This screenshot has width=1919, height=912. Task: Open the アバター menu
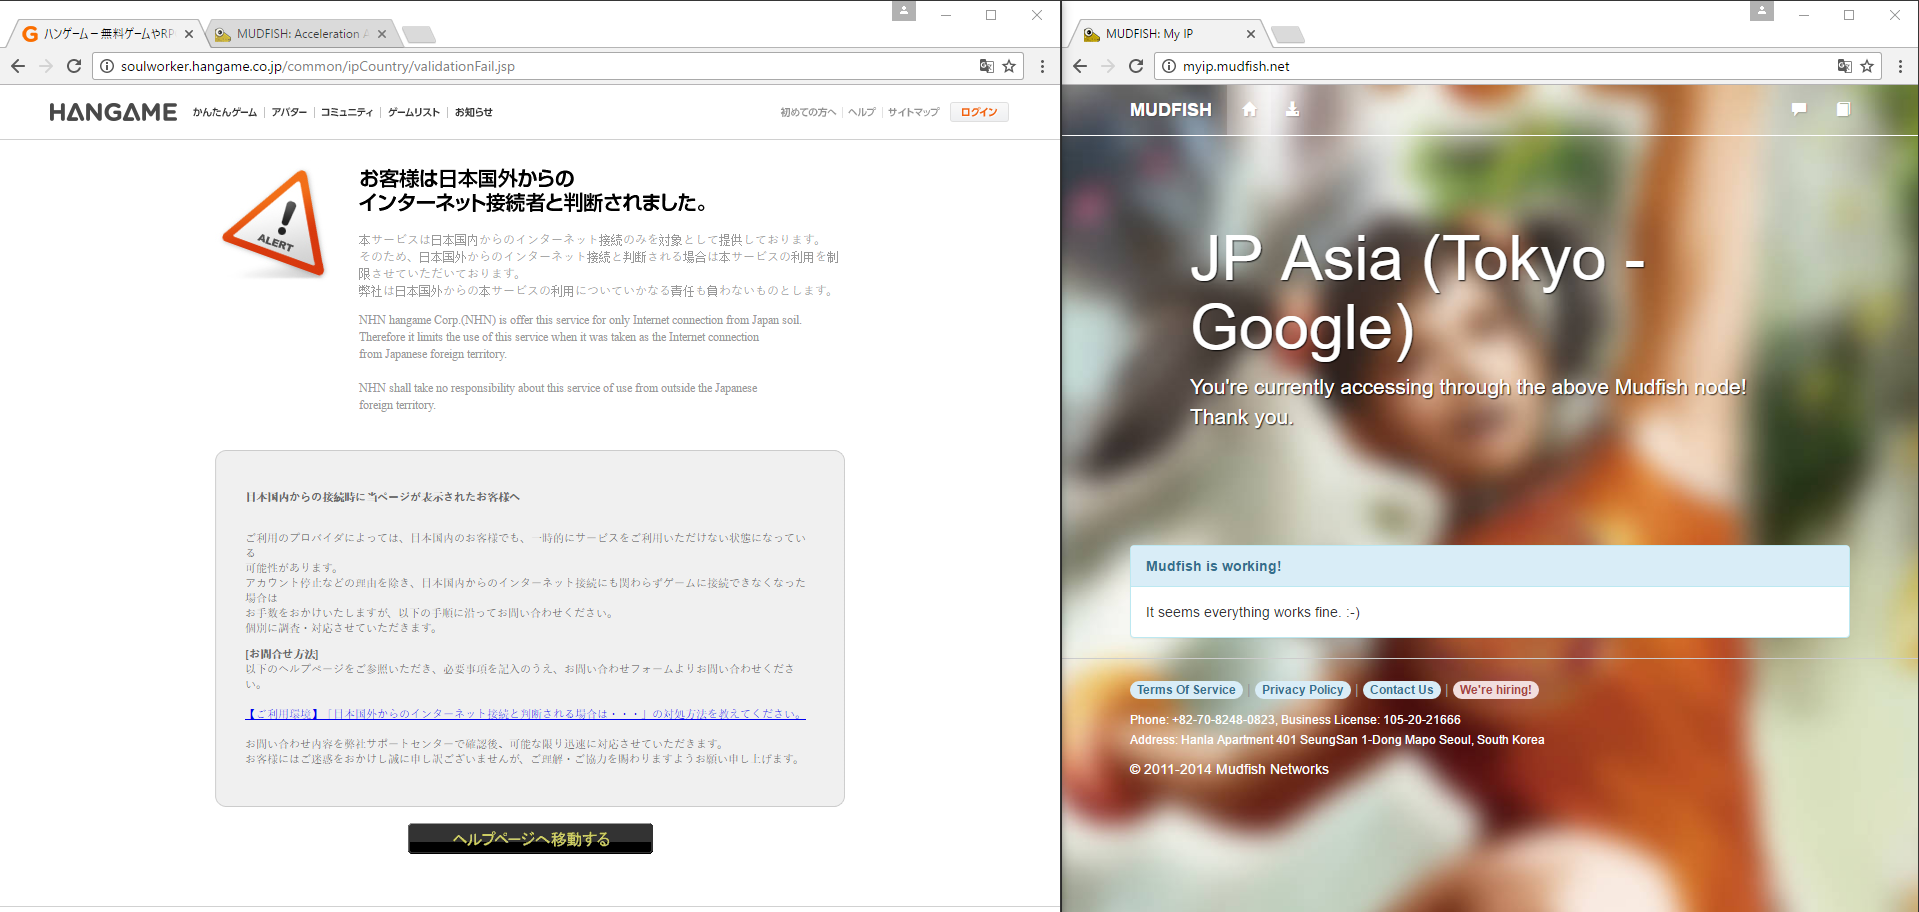[289, 112]
